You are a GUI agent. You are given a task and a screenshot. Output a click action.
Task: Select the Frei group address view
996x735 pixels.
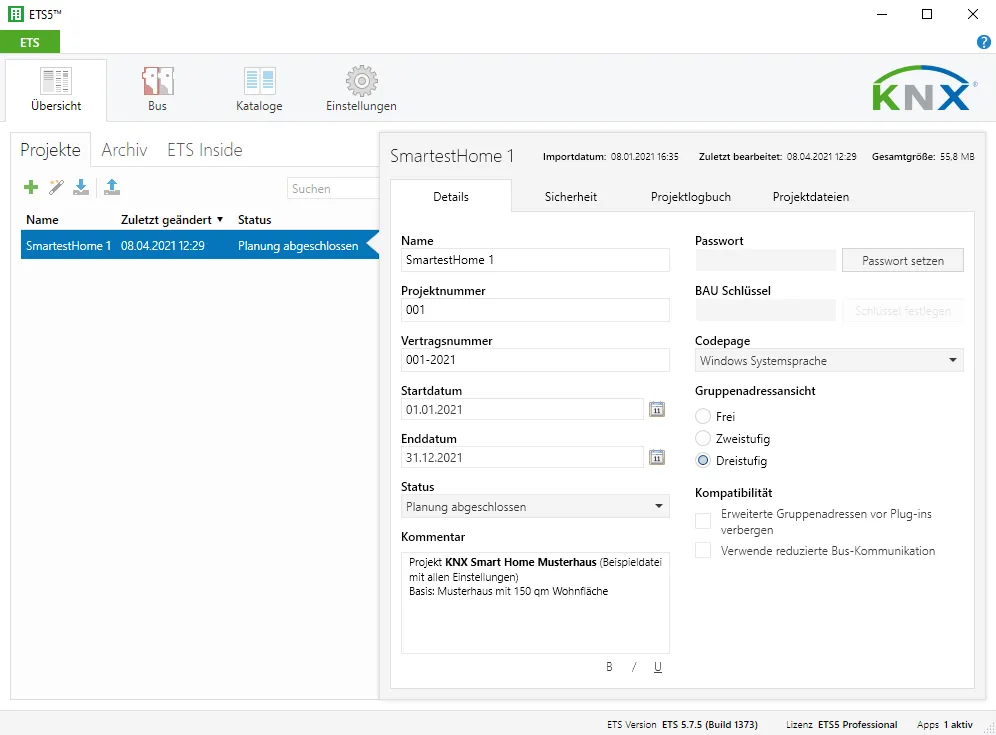703,416
